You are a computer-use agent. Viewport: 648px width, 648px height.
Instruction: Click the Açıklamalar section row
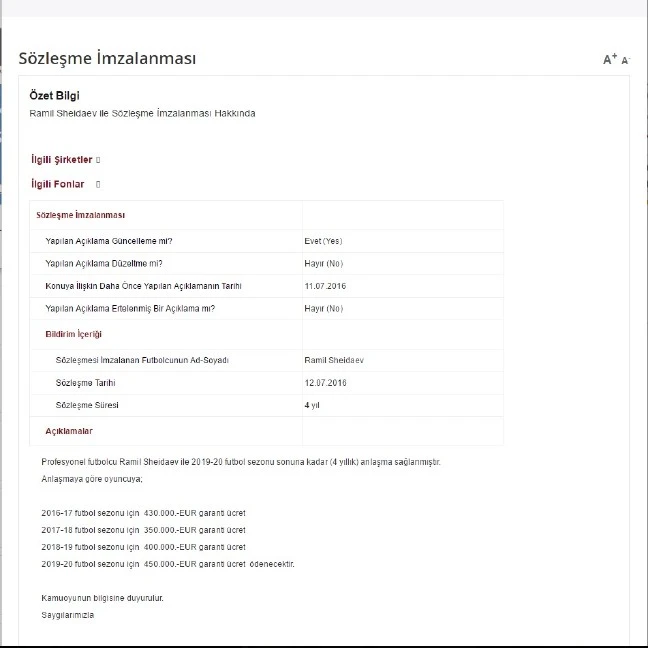tap(69, 431)
